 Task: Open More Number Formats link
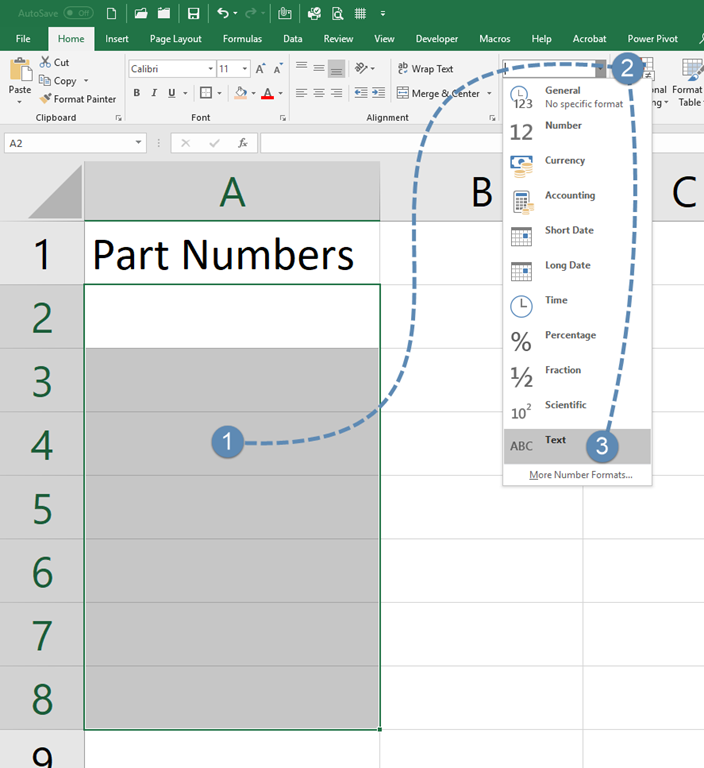click(x=580, y=475)
